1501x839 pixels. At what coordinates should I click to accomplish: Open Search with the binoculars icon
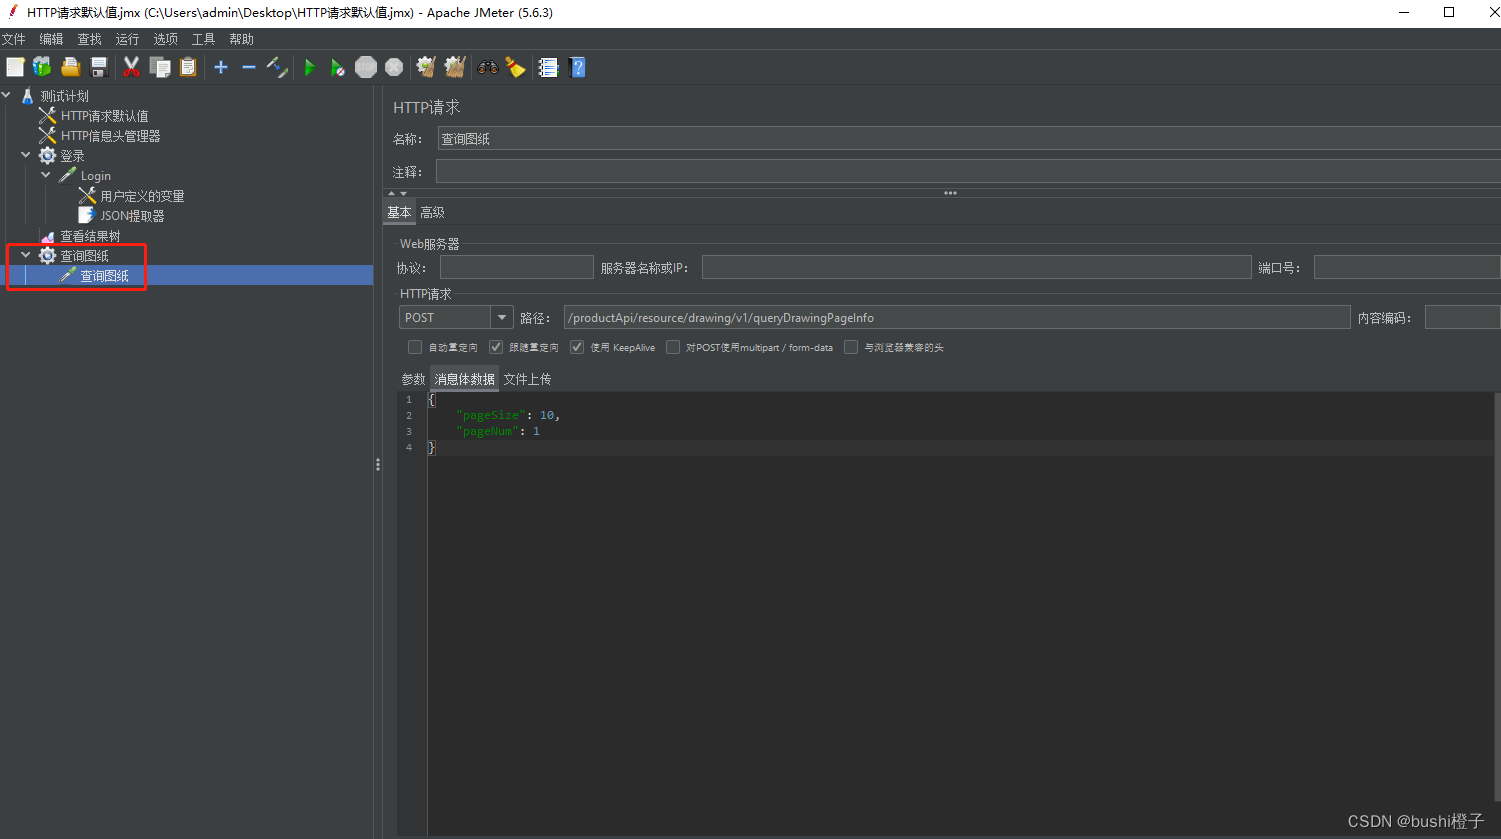coord(488,67)
